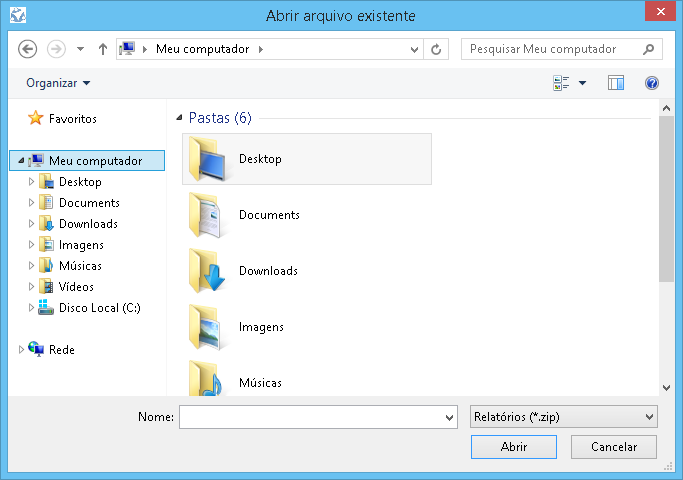Refresh the Meu computador location

click(436, 49)
